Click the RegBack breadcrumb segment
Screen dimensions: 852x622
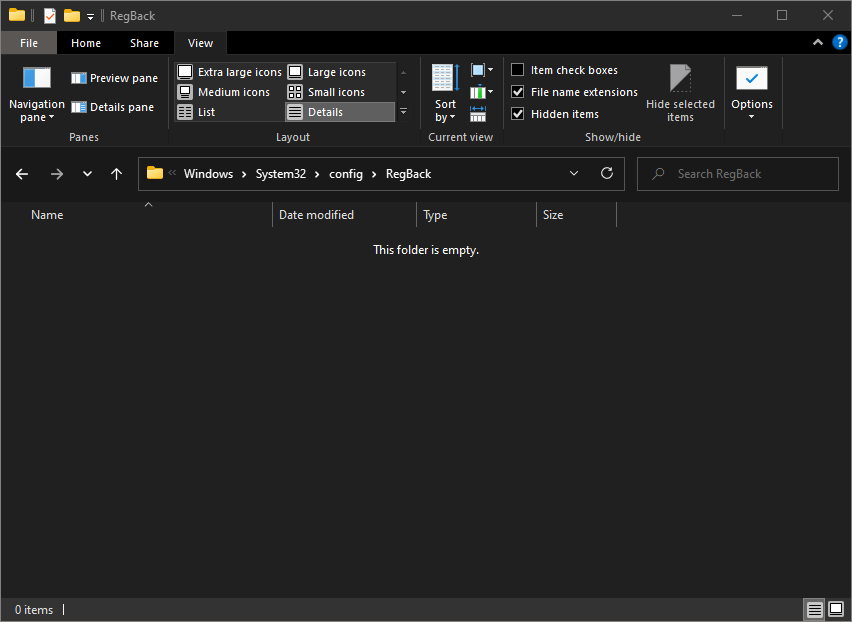coord(409,174)
